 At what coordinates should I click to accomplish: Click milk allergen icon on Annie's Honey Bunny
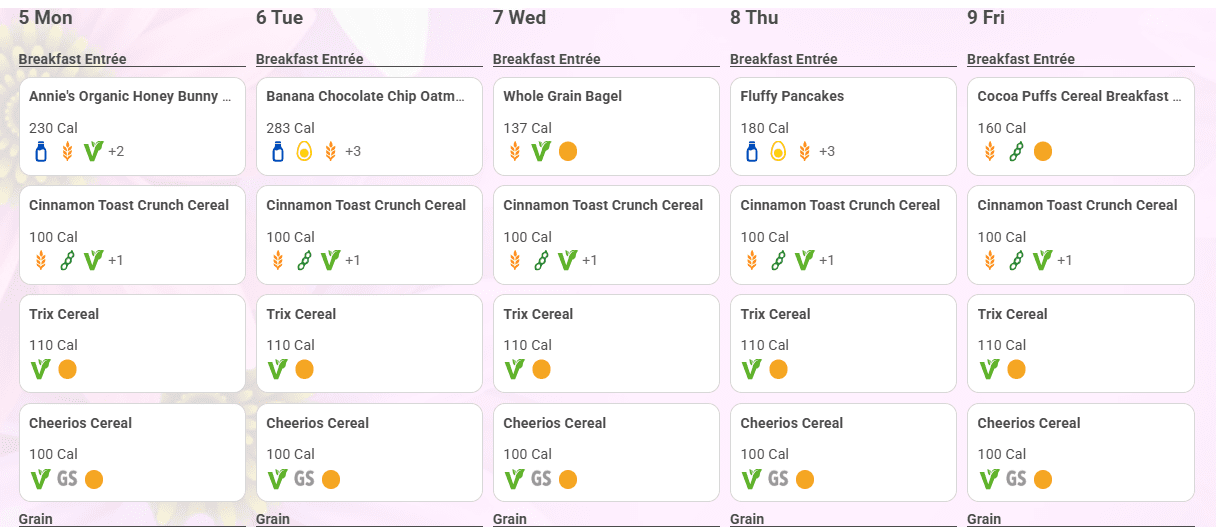pos(40,151)
